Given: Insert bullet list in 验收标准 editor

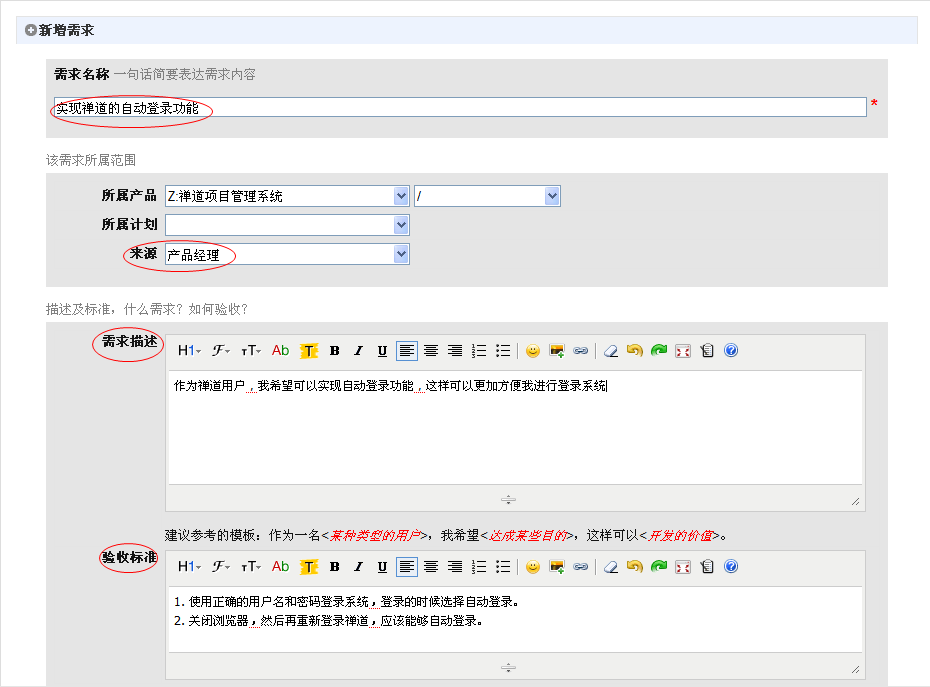Looking at the screenshot, I should [x=503, y=567].
